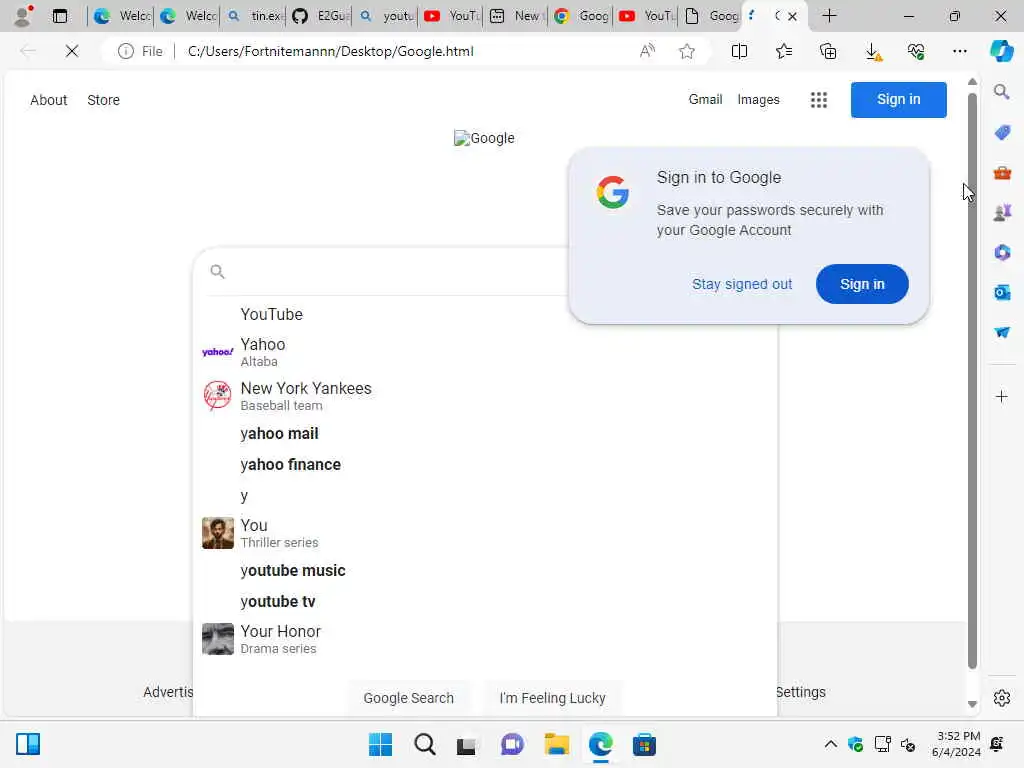This screenshot has width=1024, height=768.
Task: Click the blue Sign in button in header
Action: coord(898,99)
